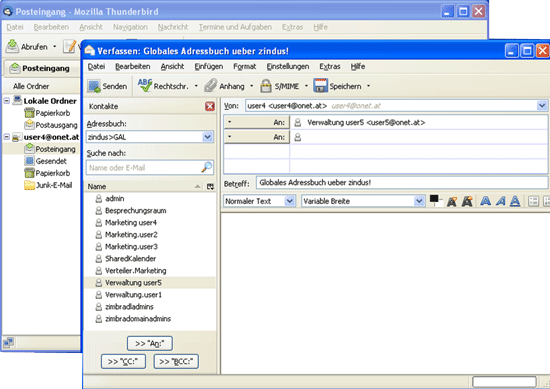Image resolution: width=550 pixels, height=389 pixels.
Task: Click online status icon in main window
Action: (8, 342)
